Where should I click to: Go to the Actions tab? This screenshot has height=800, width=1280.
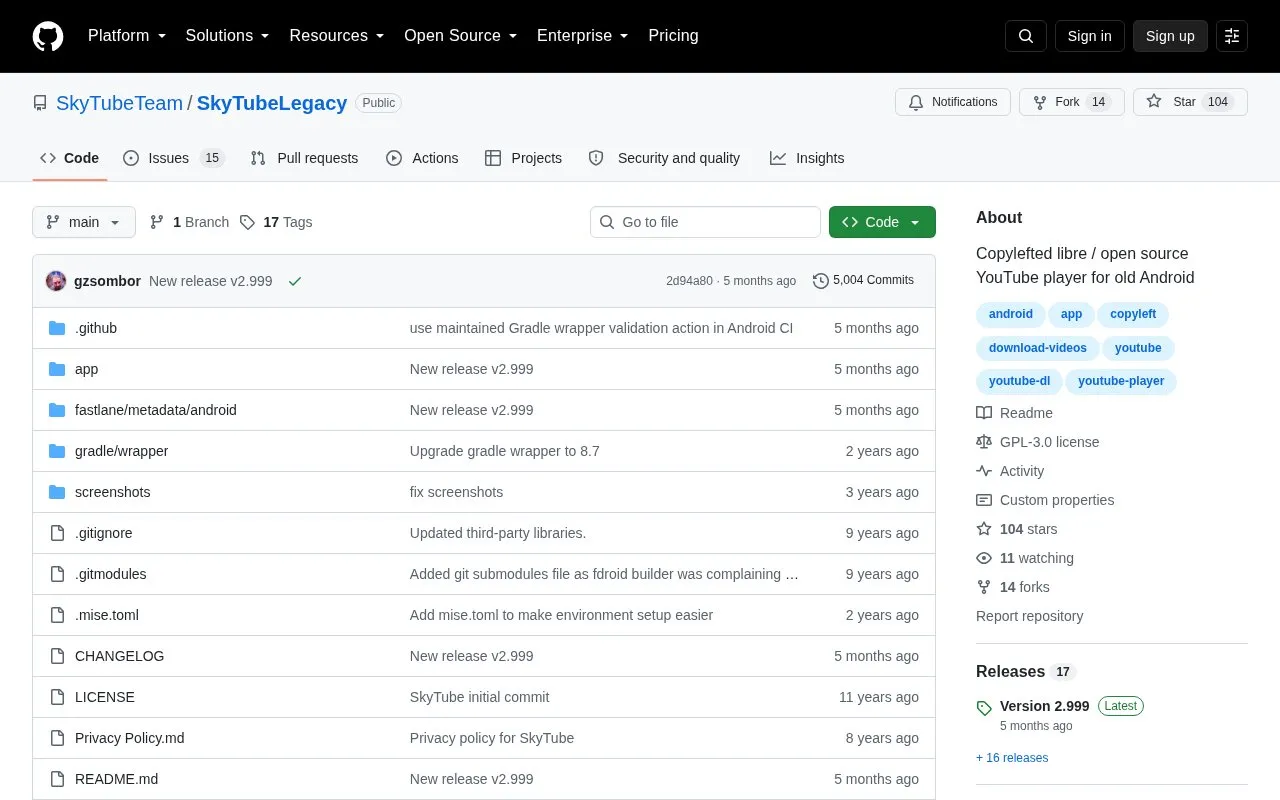pos(422,158)
